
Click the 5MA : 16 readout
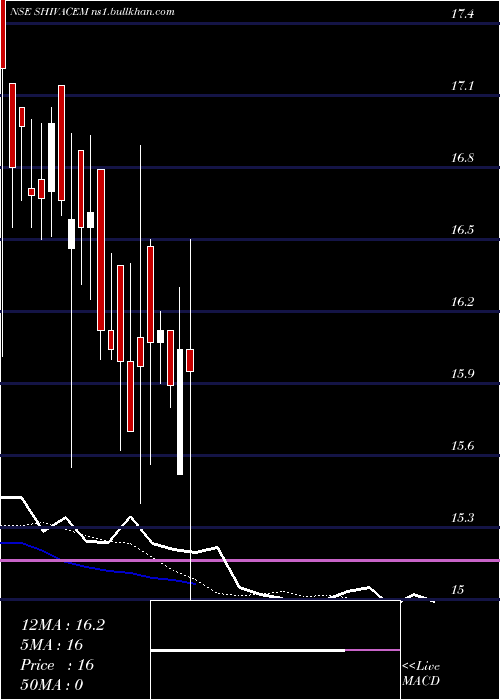52,645
